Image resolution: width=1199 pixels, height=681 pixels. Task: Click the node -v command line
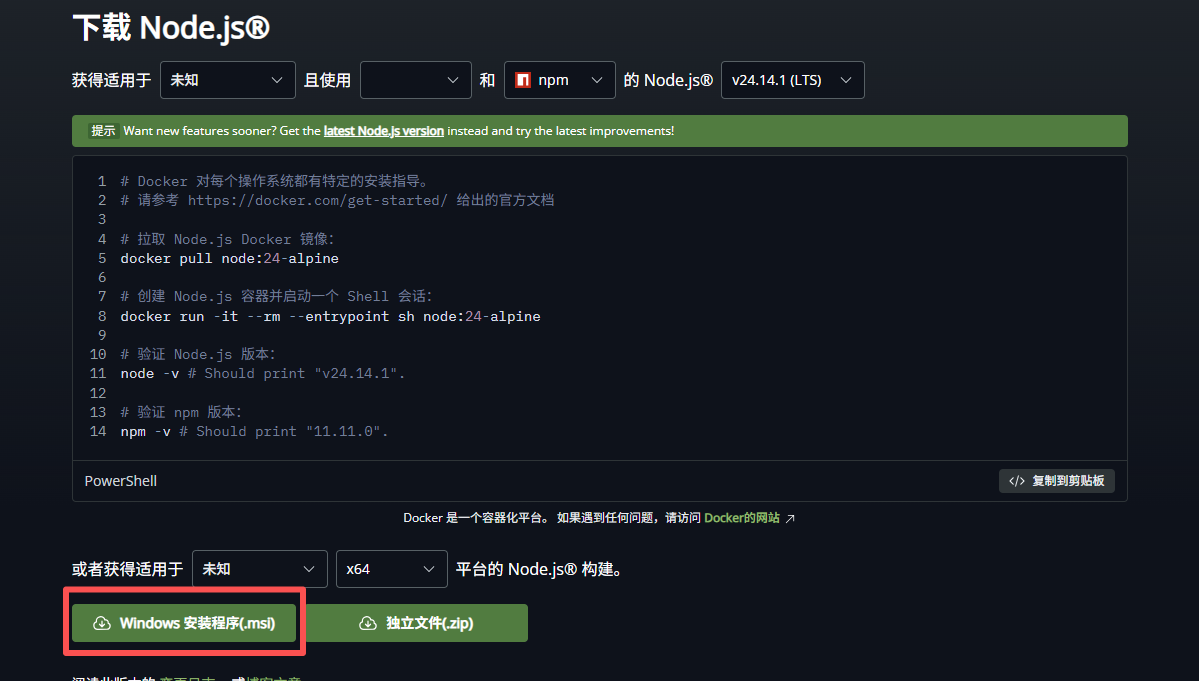coord(262,373)
